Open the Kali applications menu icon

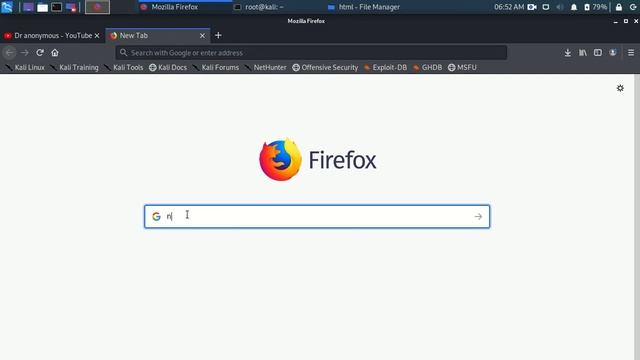(7, 7)
